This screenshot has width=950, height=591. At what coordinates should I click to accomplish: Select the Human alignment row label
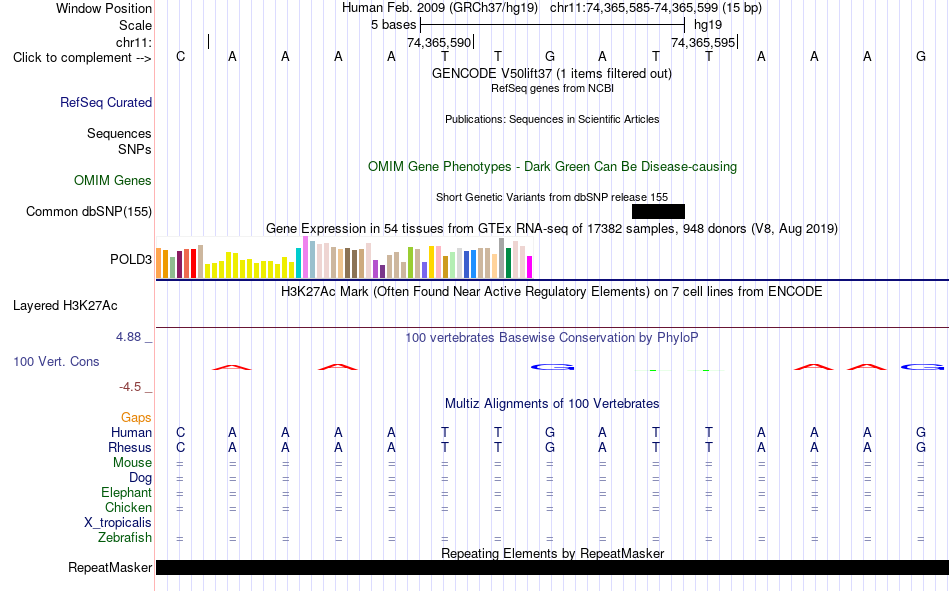(131, 433)
